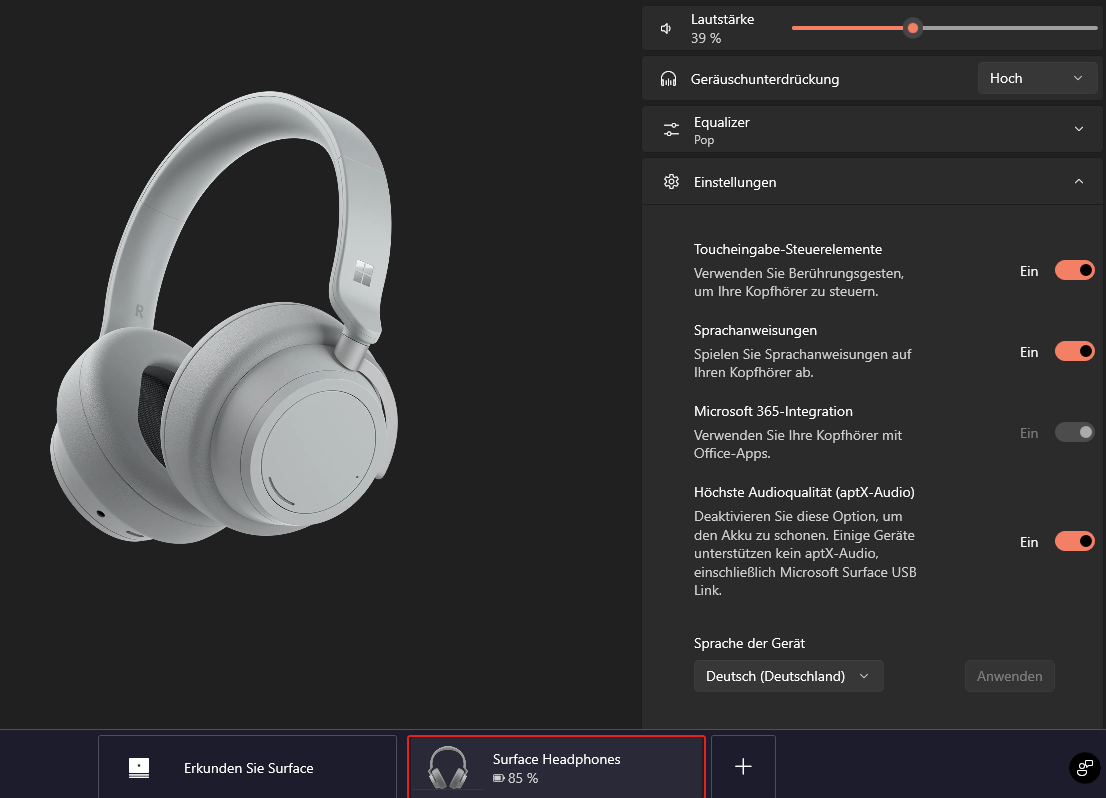This screenshot has width=1106, height=798.
Task: Click the headphones thumbnail in Surface Headphones tab
Action: (448, 768)
